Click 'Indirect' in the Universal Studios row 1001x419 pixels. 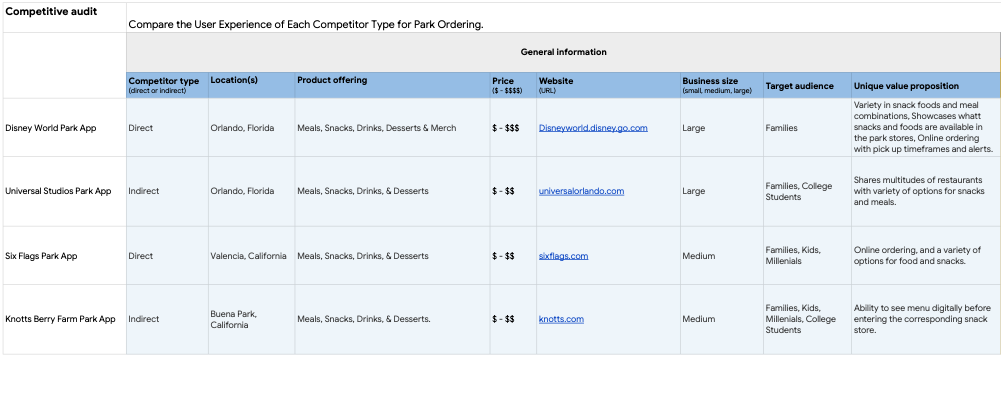coord(167,191)
